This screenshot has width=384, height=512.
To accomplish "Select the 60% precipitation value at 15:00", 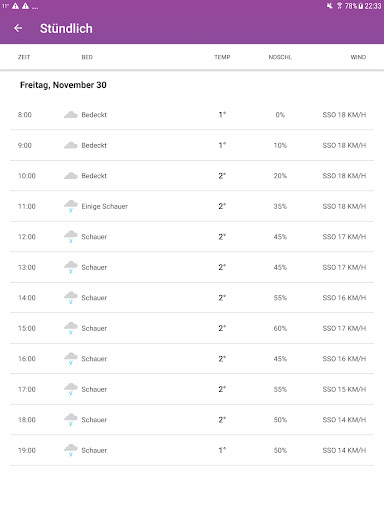I will click(x=280, y=328).
